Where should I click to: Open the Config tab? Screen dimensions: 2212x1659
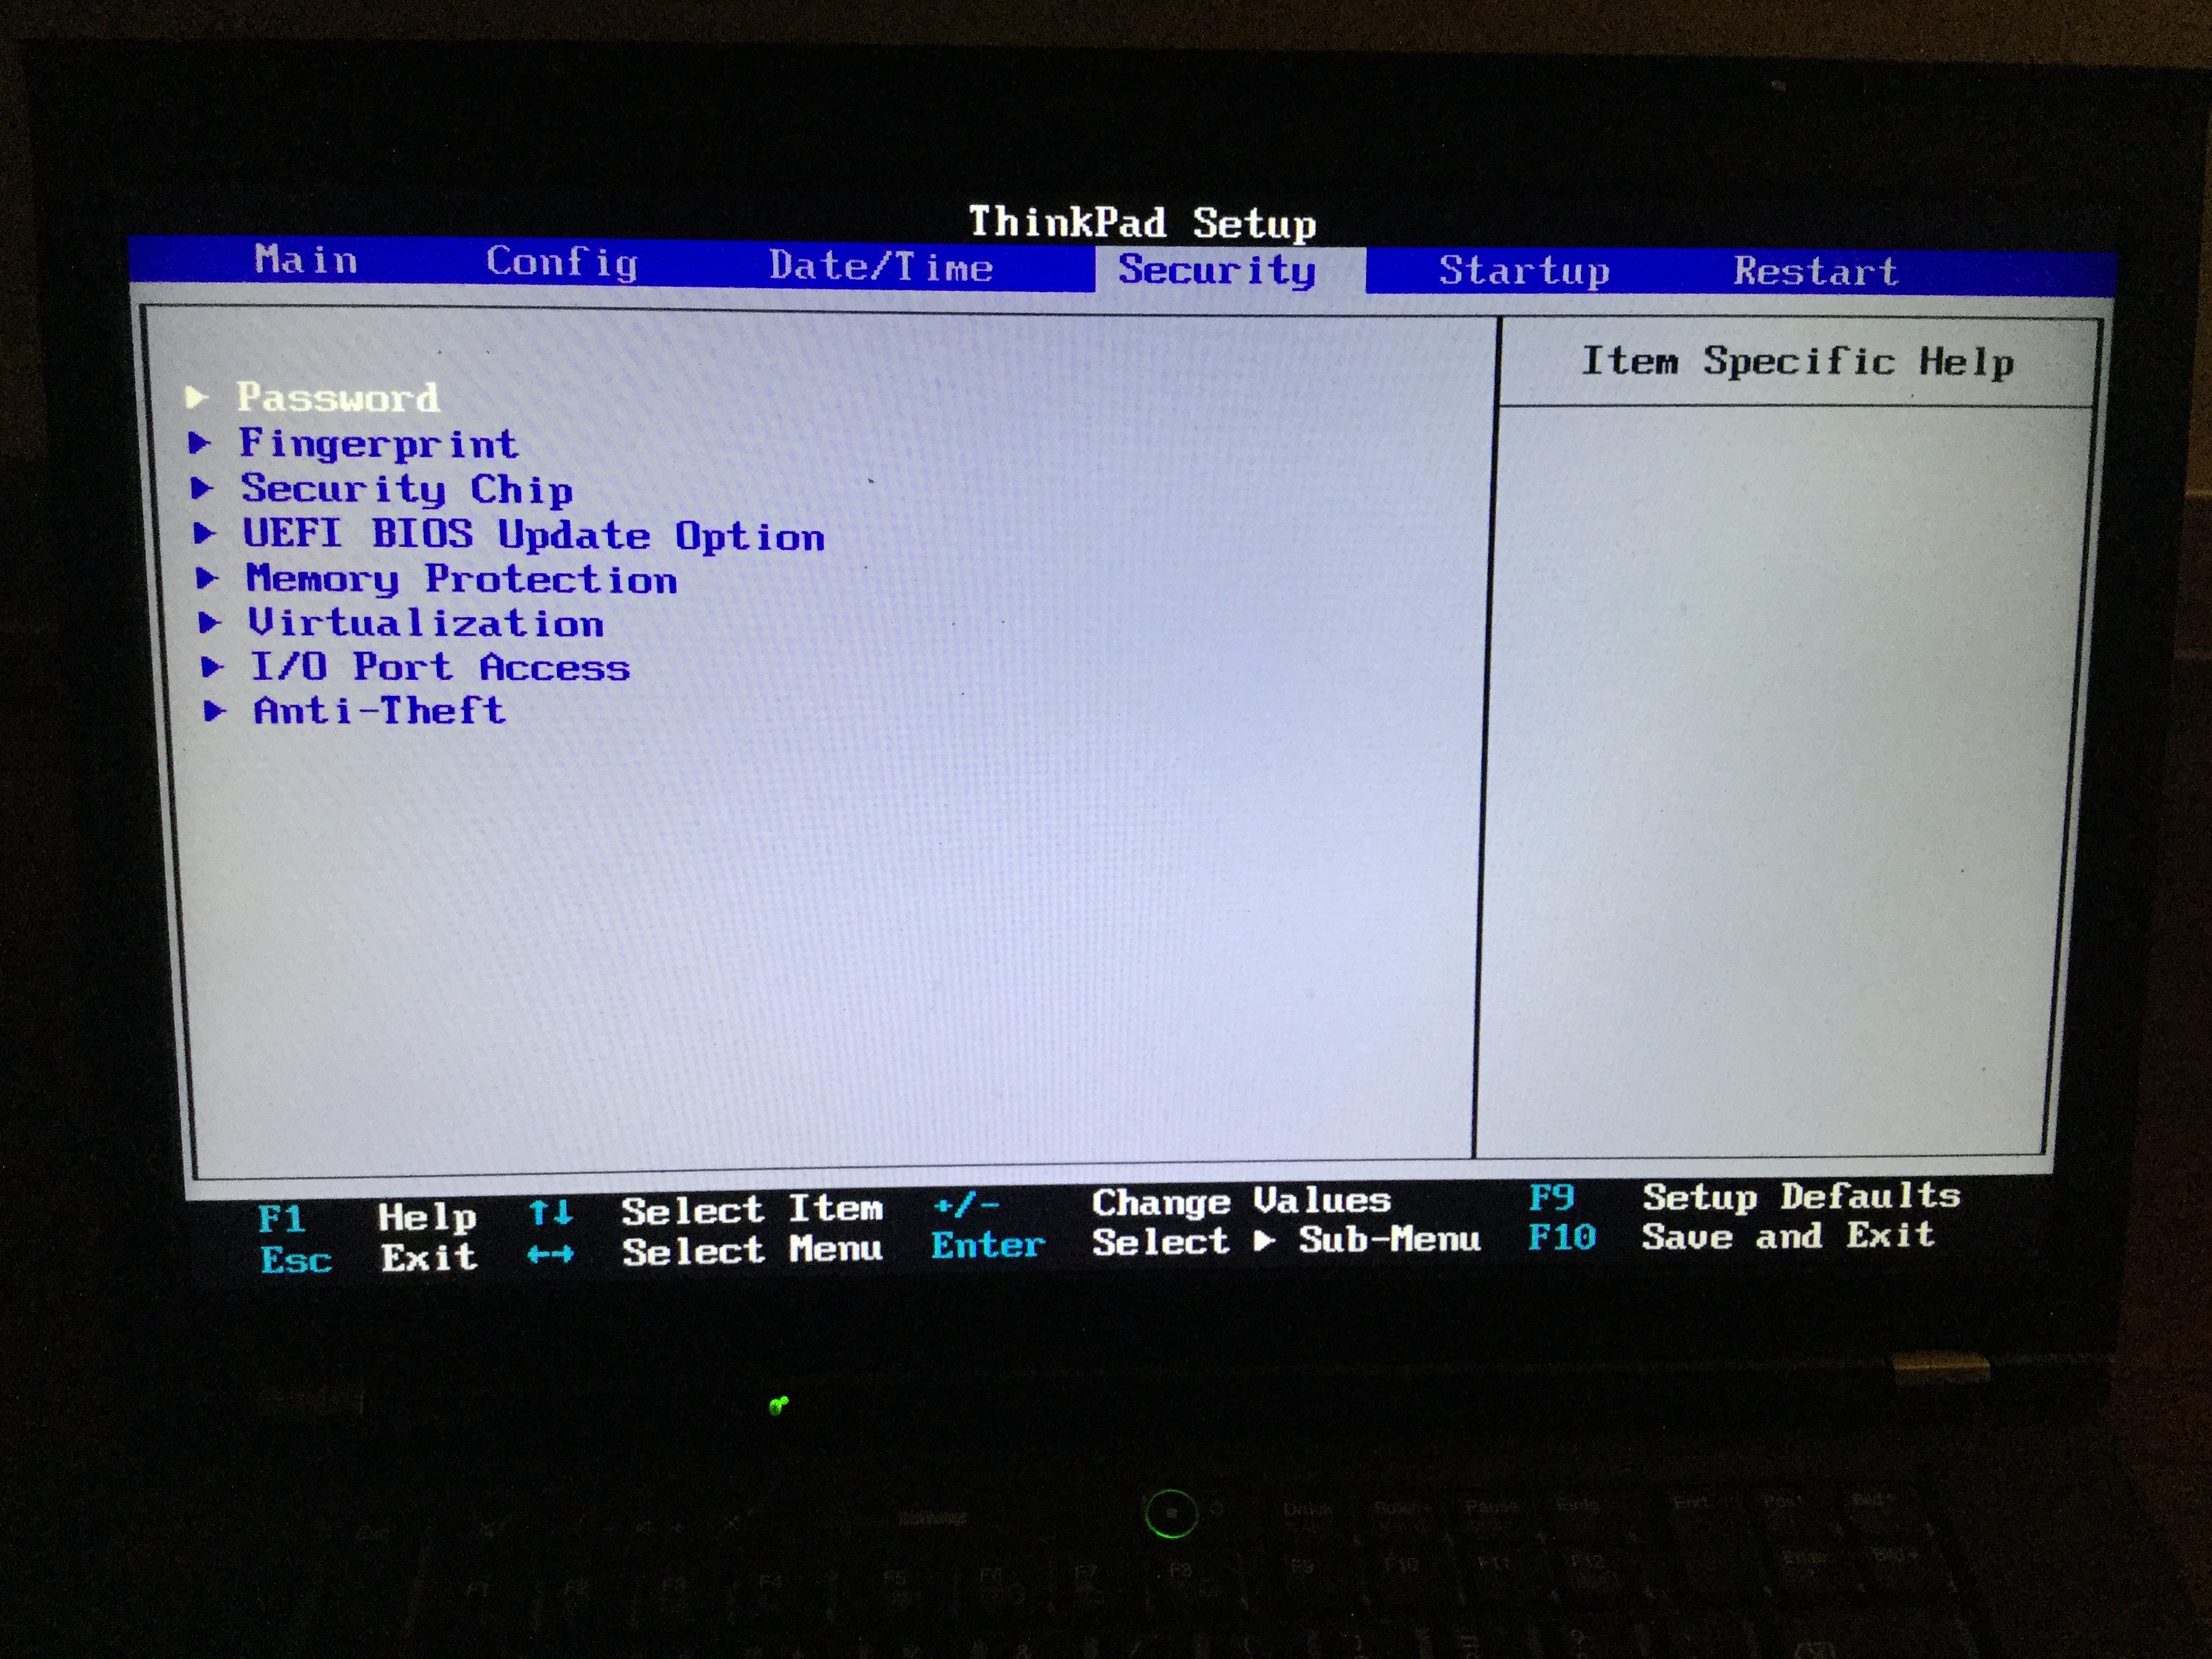[561, 263]
